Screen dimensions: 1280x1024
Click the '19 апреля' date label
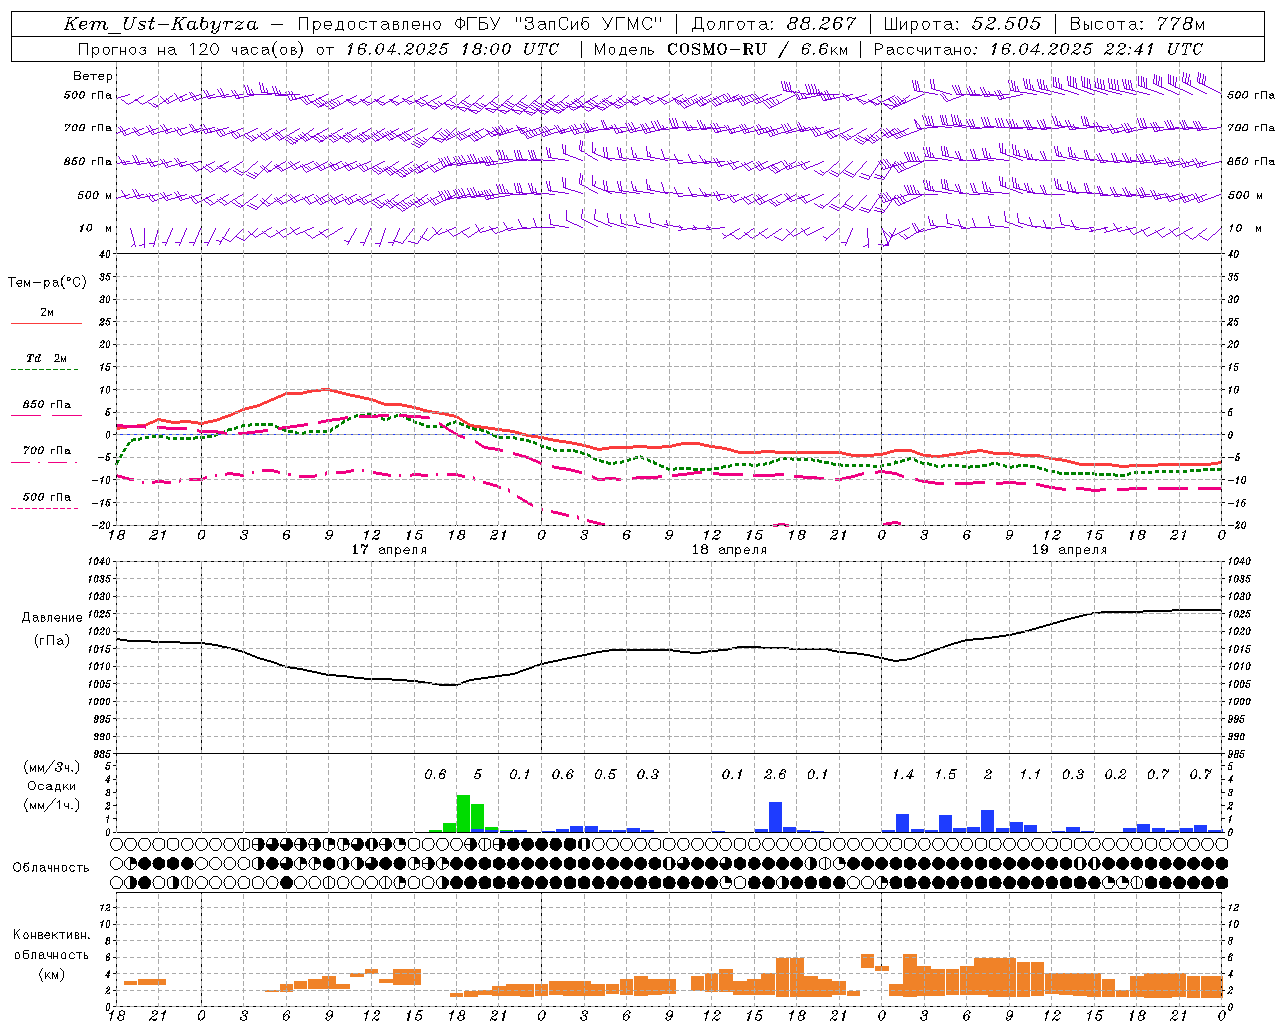(x=1069, y=550)
